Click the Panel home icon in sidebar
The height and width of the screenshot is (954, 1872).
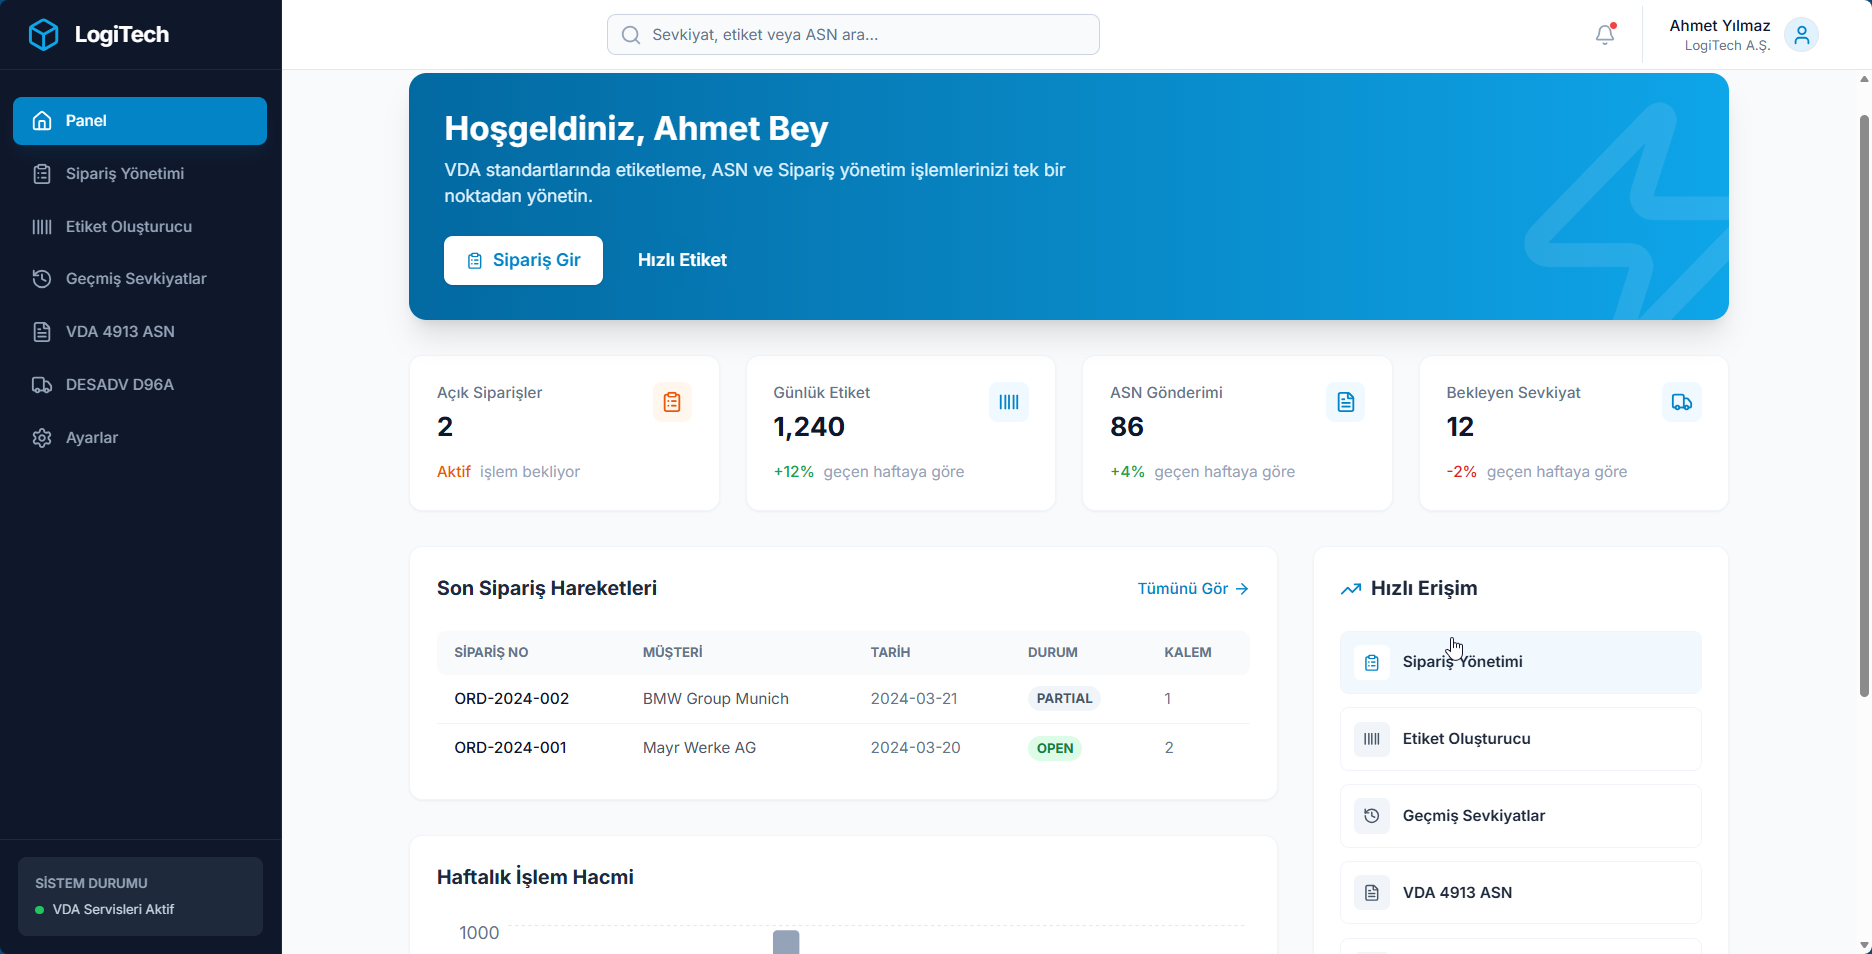click(42, 121)
